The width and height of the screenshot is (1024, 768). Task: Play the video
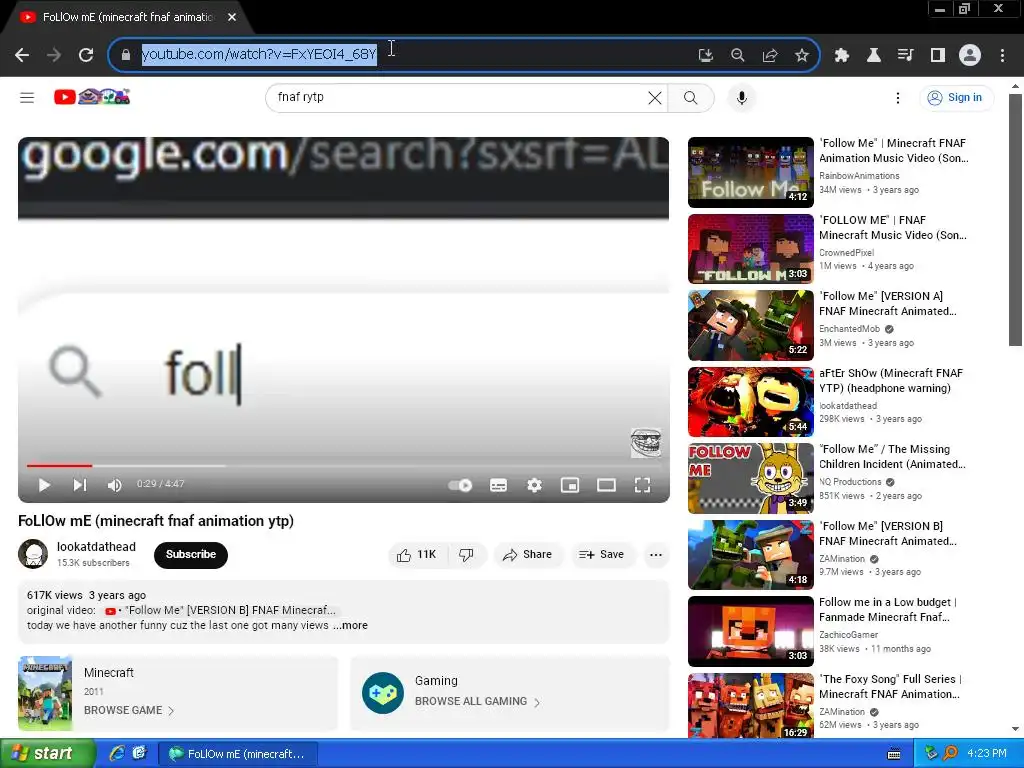[44, 485]
